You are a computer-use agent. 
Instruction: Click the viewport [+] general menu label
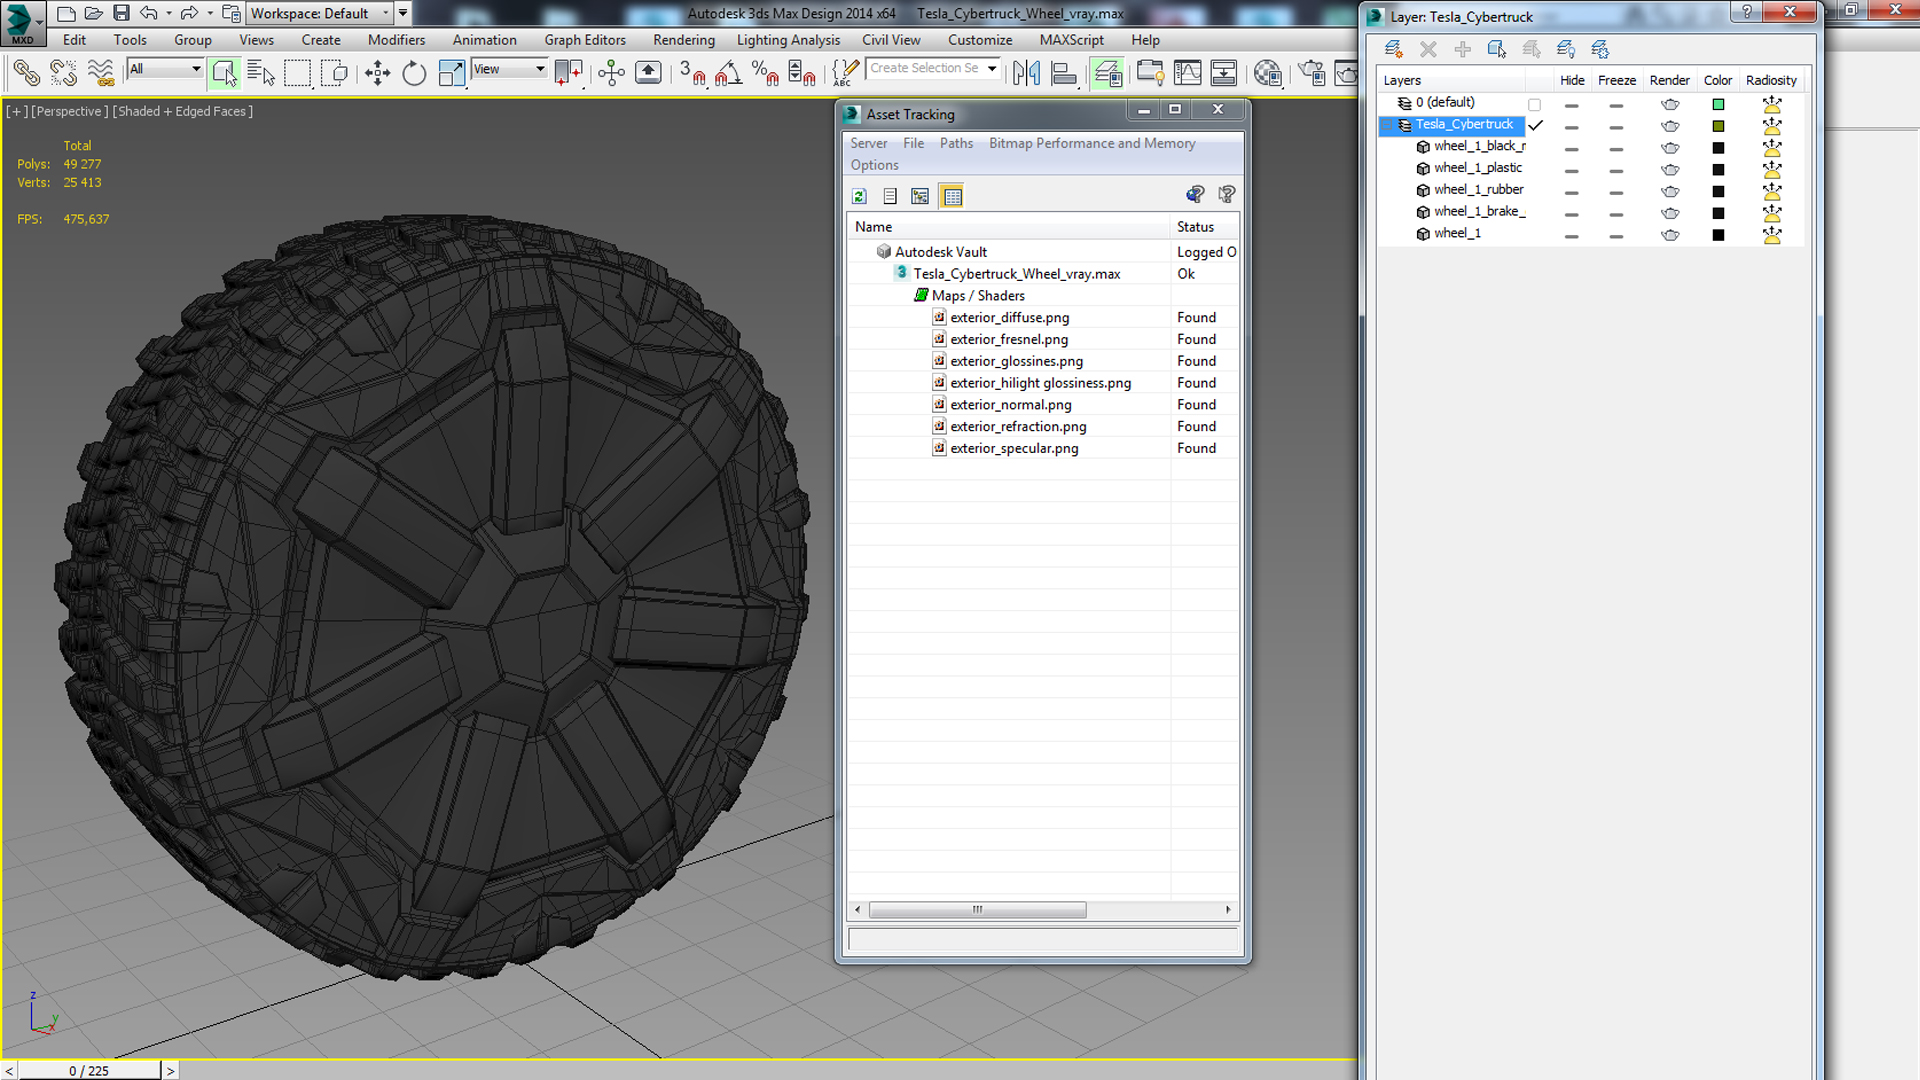click(x=17, y=111)
